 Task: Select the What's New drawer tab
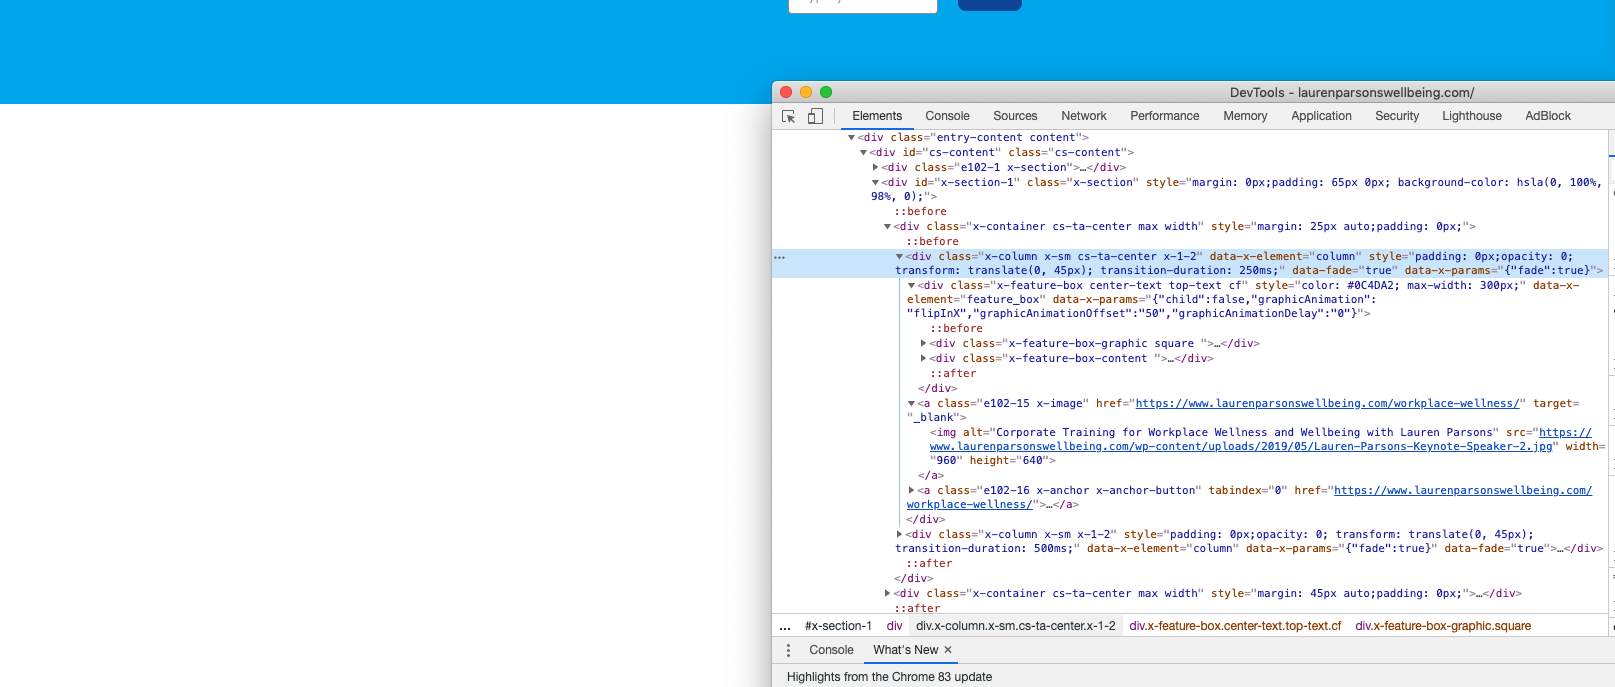click(x=906, y=650)
